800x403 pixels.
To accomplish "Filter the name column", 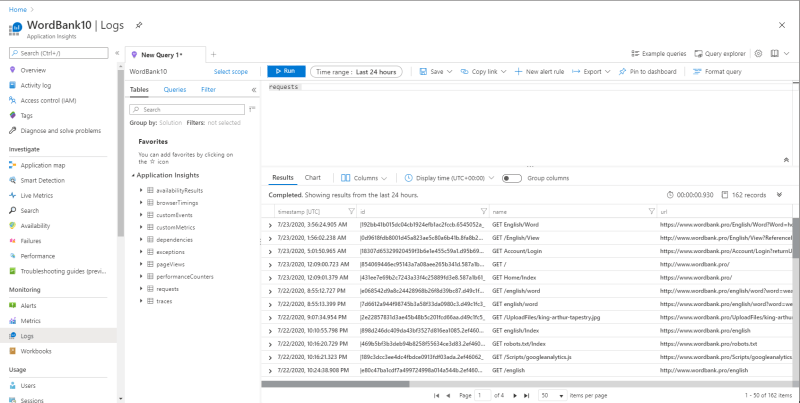I will point(652,211).
